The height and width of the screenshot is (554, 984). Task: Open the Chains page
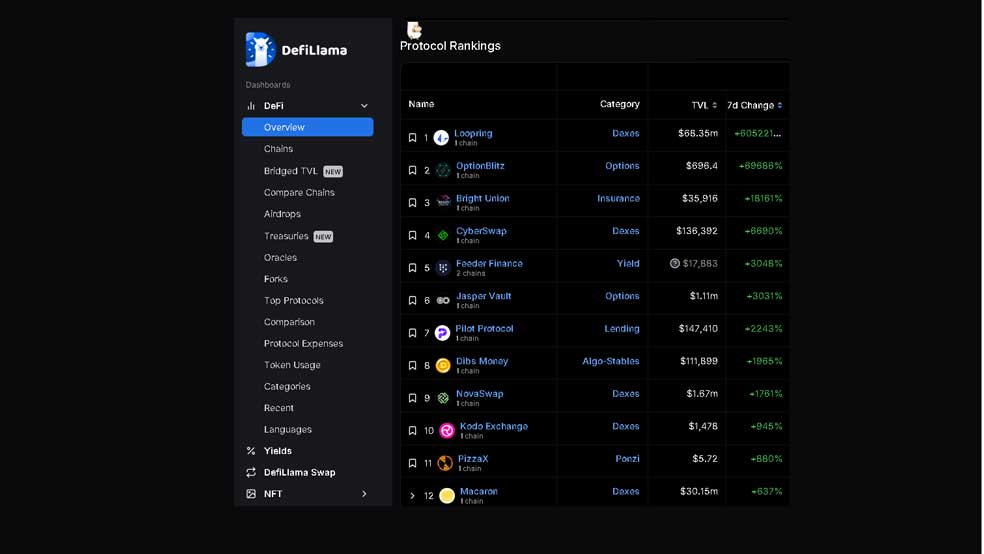[278, 149]
